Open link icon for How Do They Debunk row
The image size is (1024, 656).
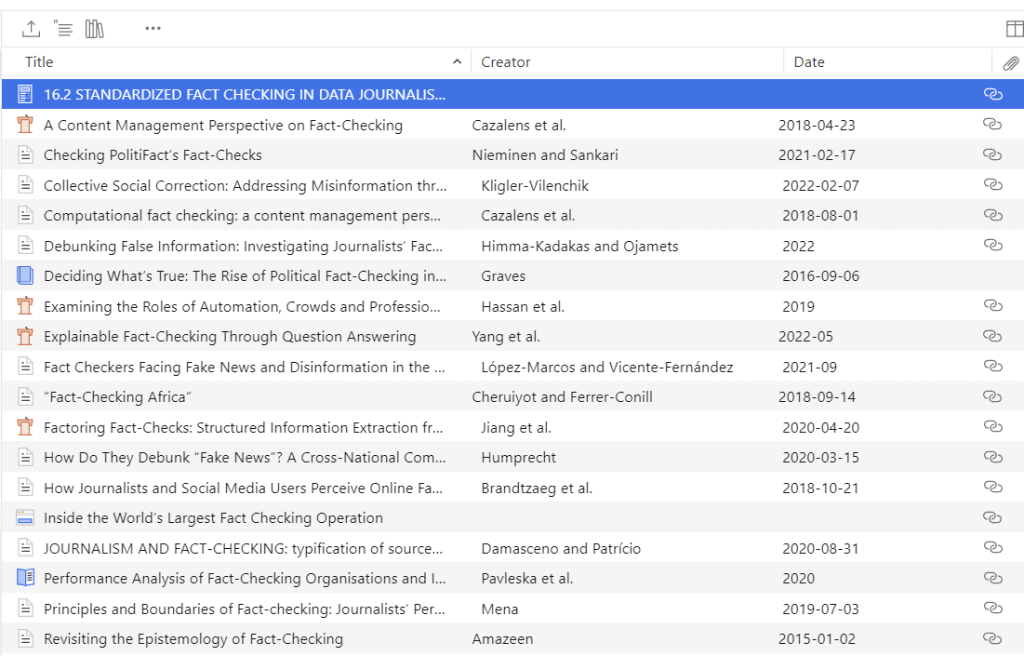coord(993,457)
